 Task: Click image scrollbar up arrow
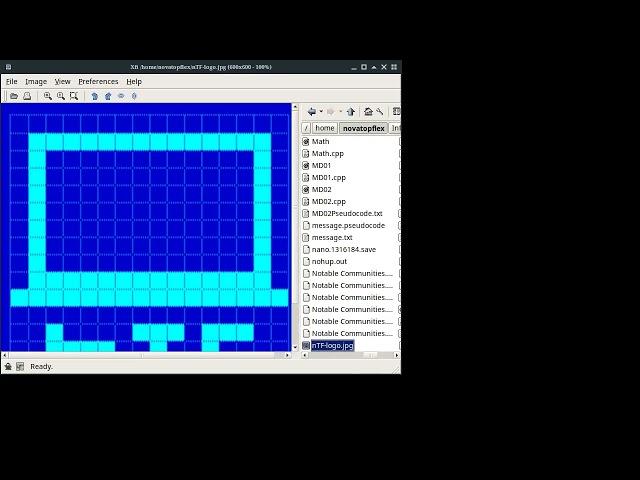click(x=295, y=107)
